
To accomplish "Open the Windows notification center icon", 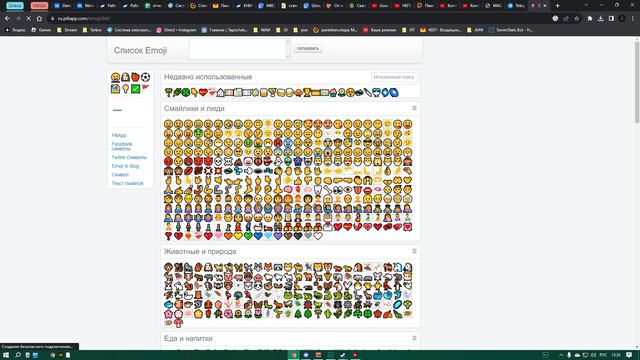I will (x=629, y=355).
